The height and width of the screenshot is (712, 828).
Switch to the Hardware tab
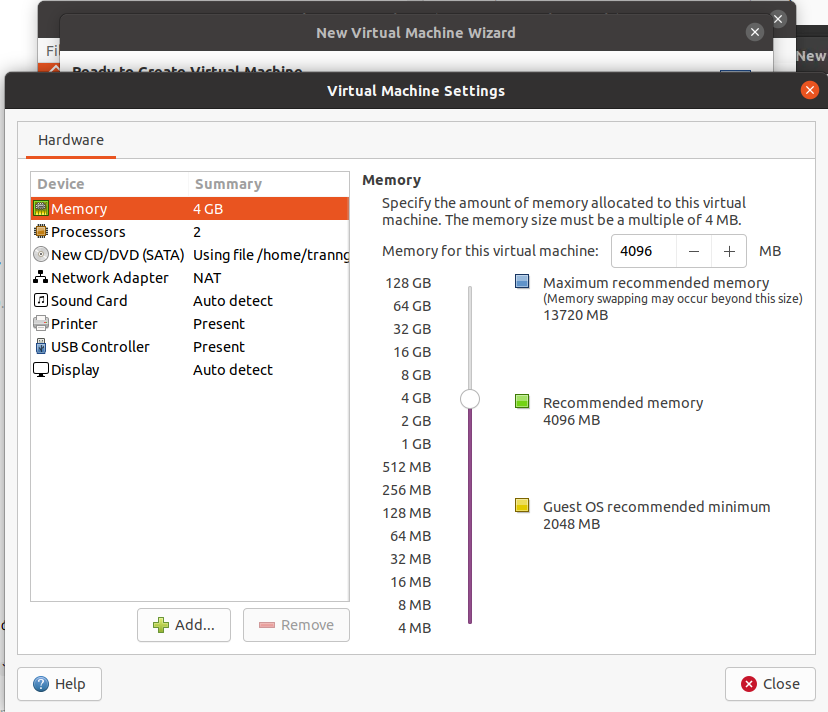71,140
